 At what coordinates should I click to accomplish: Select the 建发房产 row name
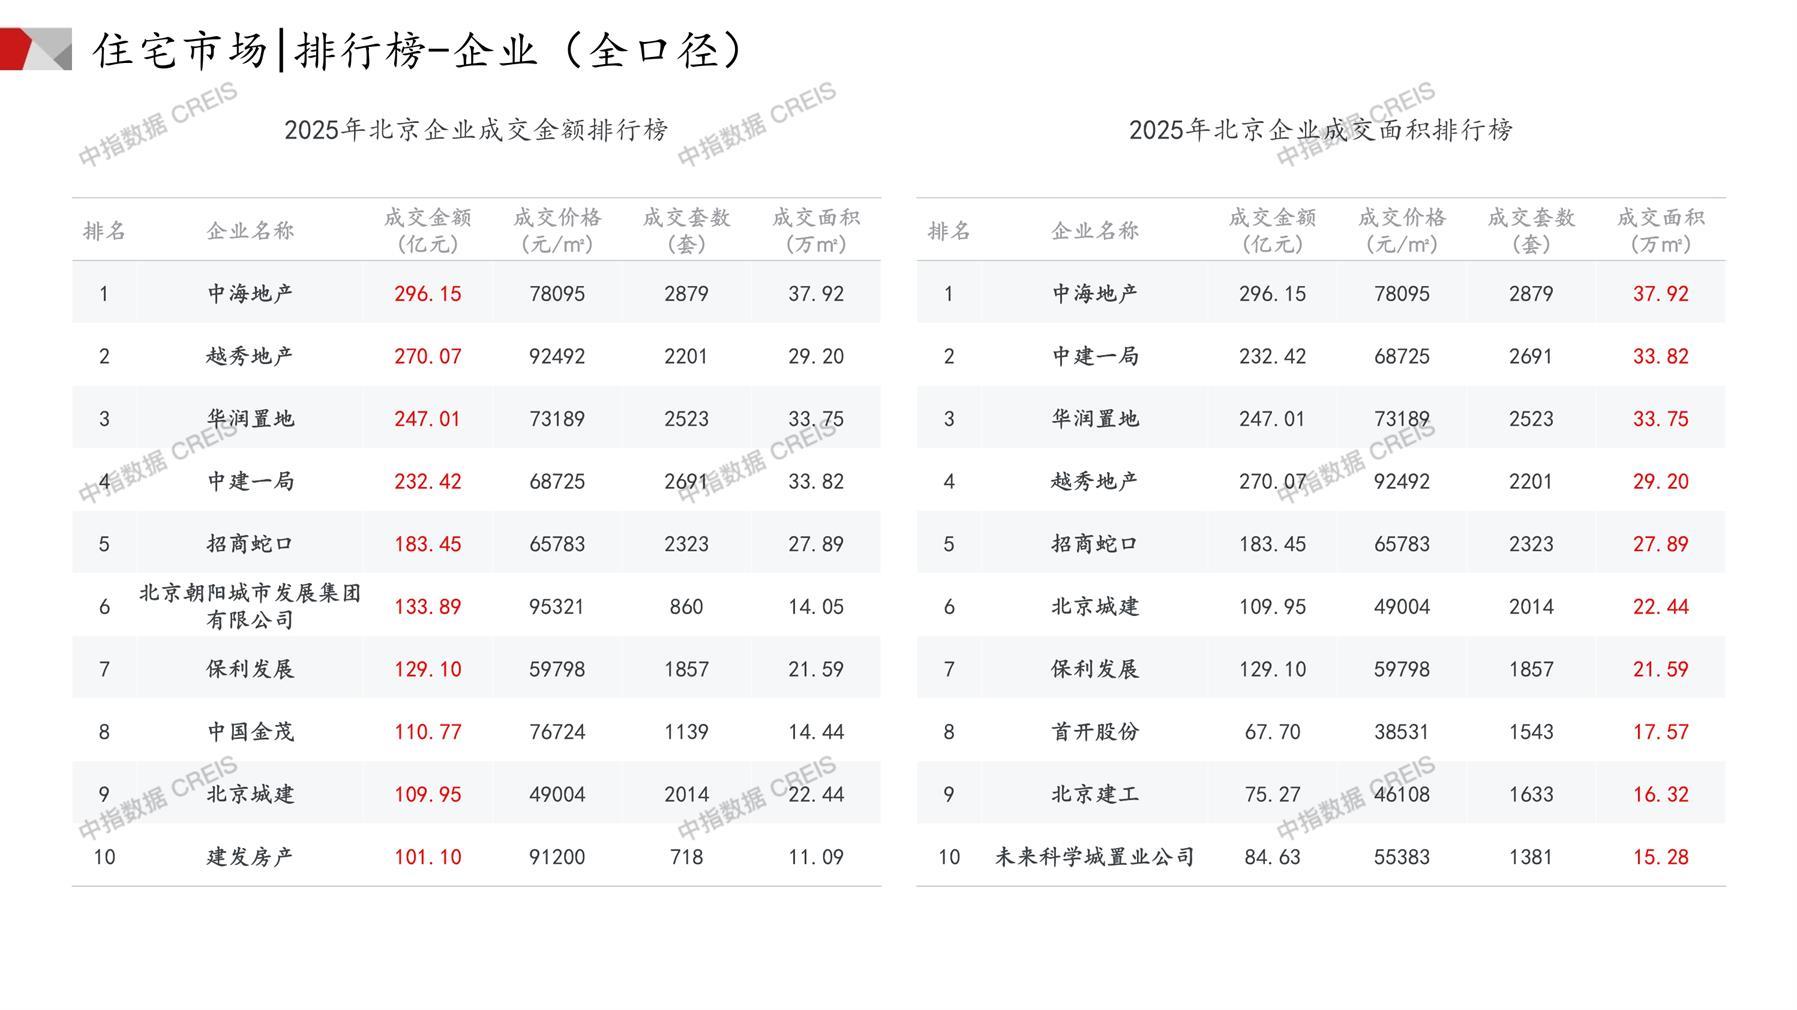pyautogui.click(x=250, y=857)
